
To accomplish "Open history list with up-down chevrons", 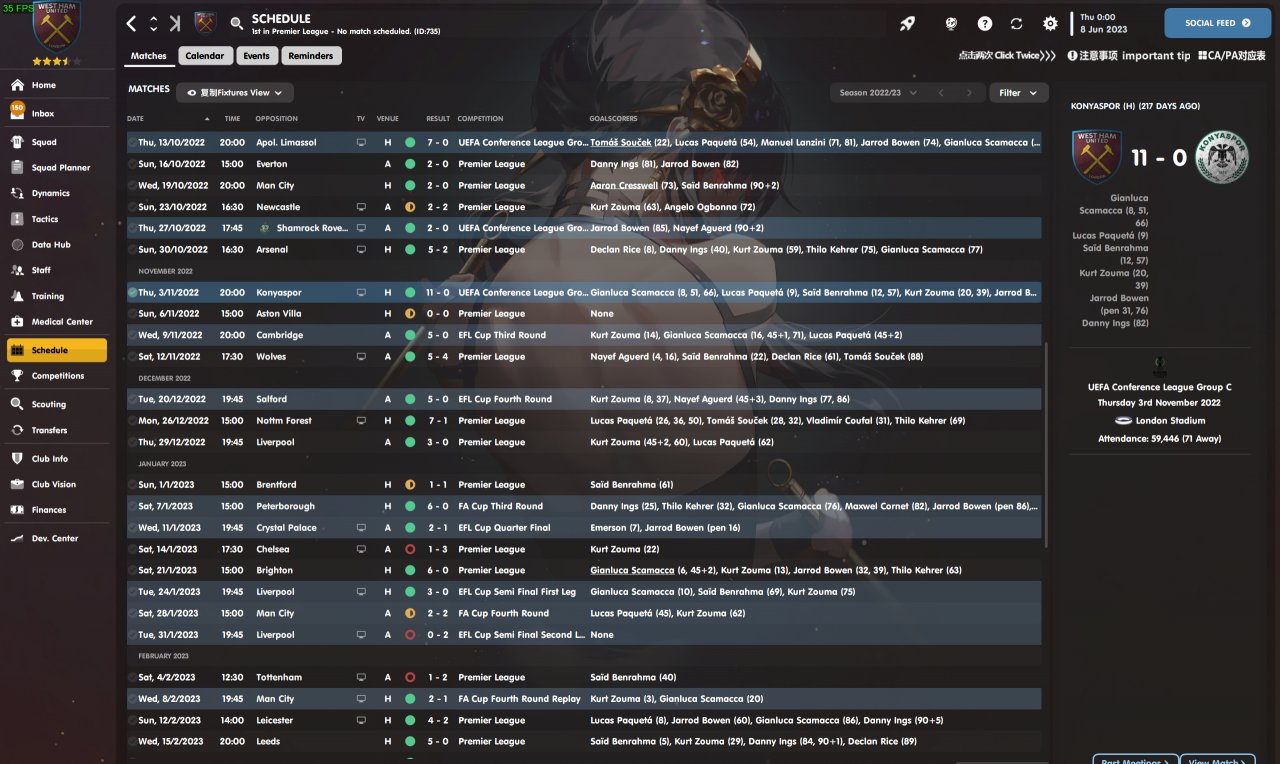I will tap(153, 23).
